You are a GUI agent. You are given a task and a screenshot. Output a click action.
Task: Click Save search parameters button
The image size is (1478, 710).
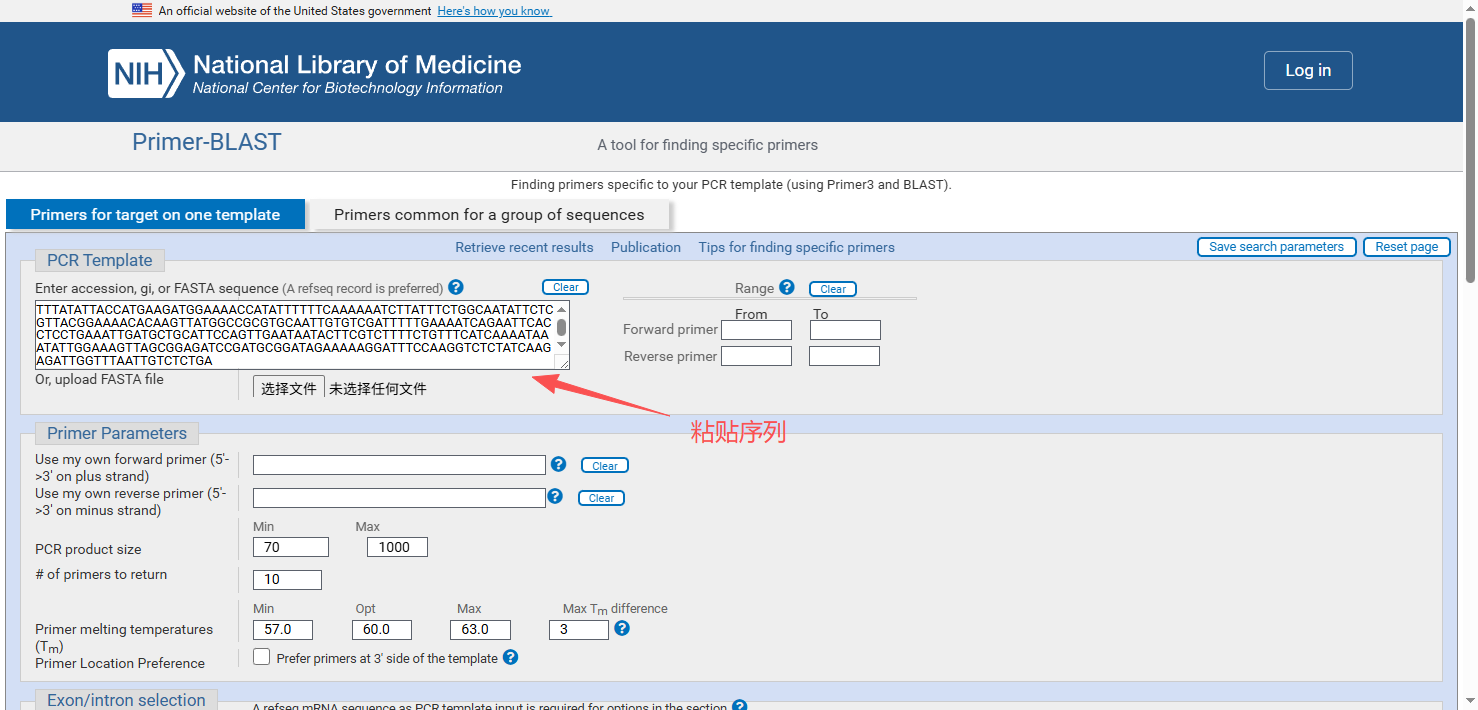click(x=1276, y=247)
